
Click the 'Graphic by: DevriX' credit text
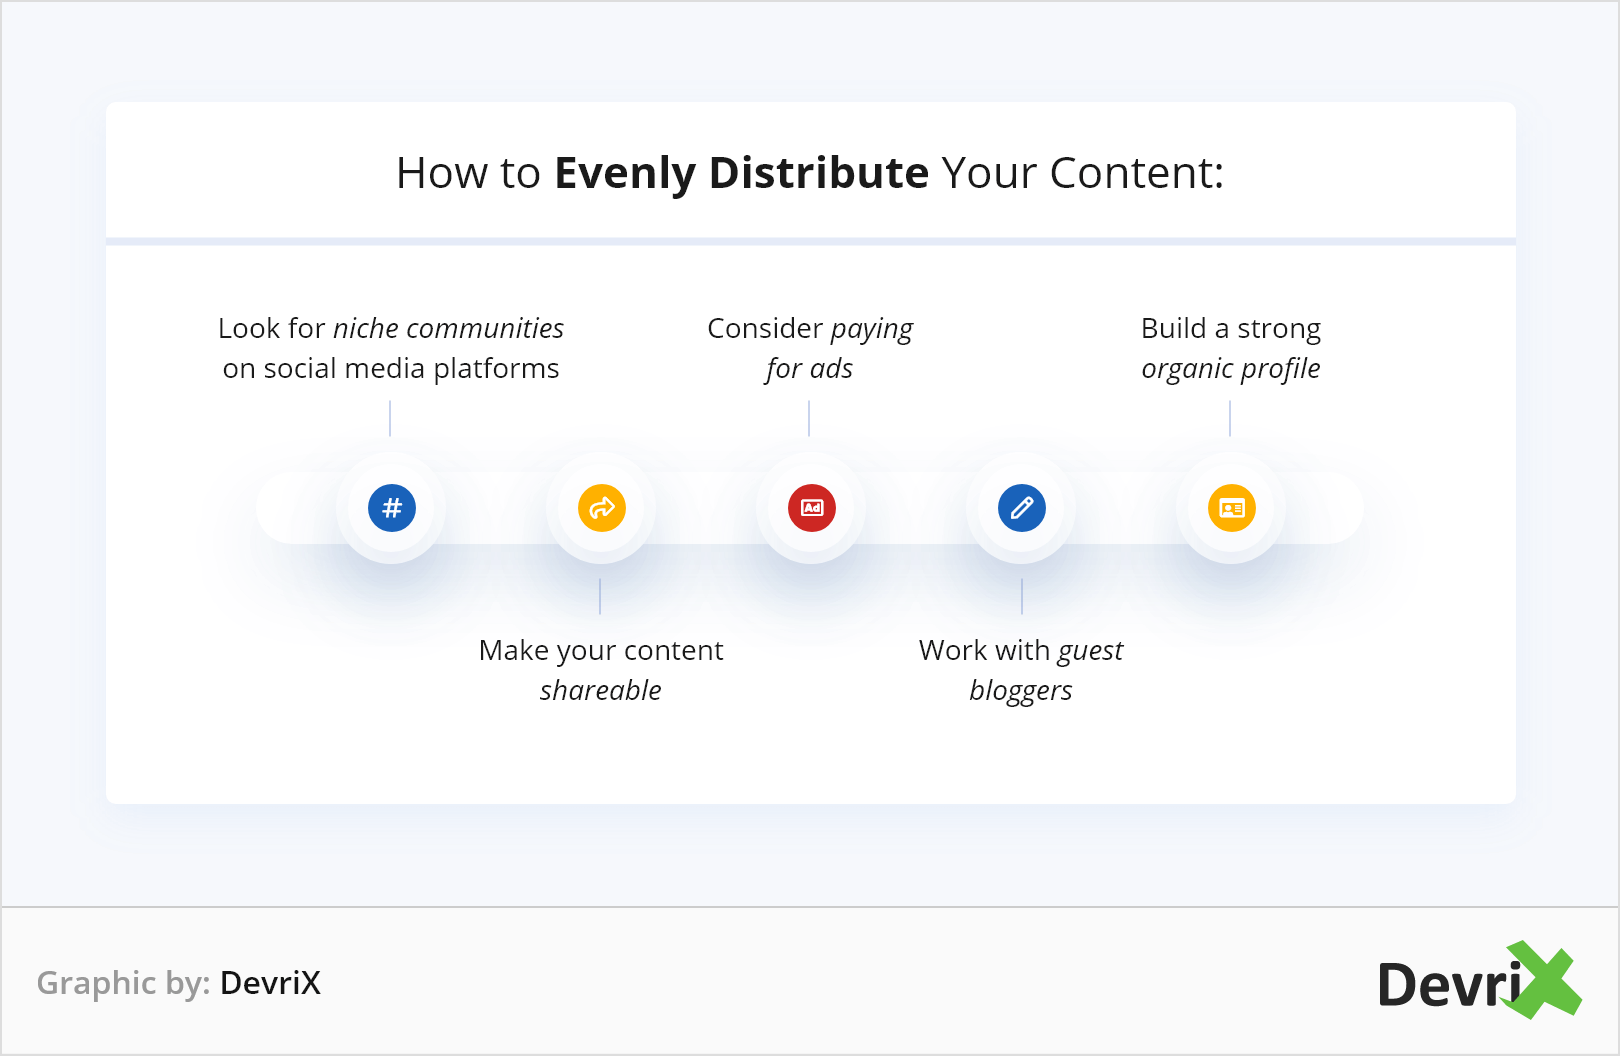click(x=179, y=983)
